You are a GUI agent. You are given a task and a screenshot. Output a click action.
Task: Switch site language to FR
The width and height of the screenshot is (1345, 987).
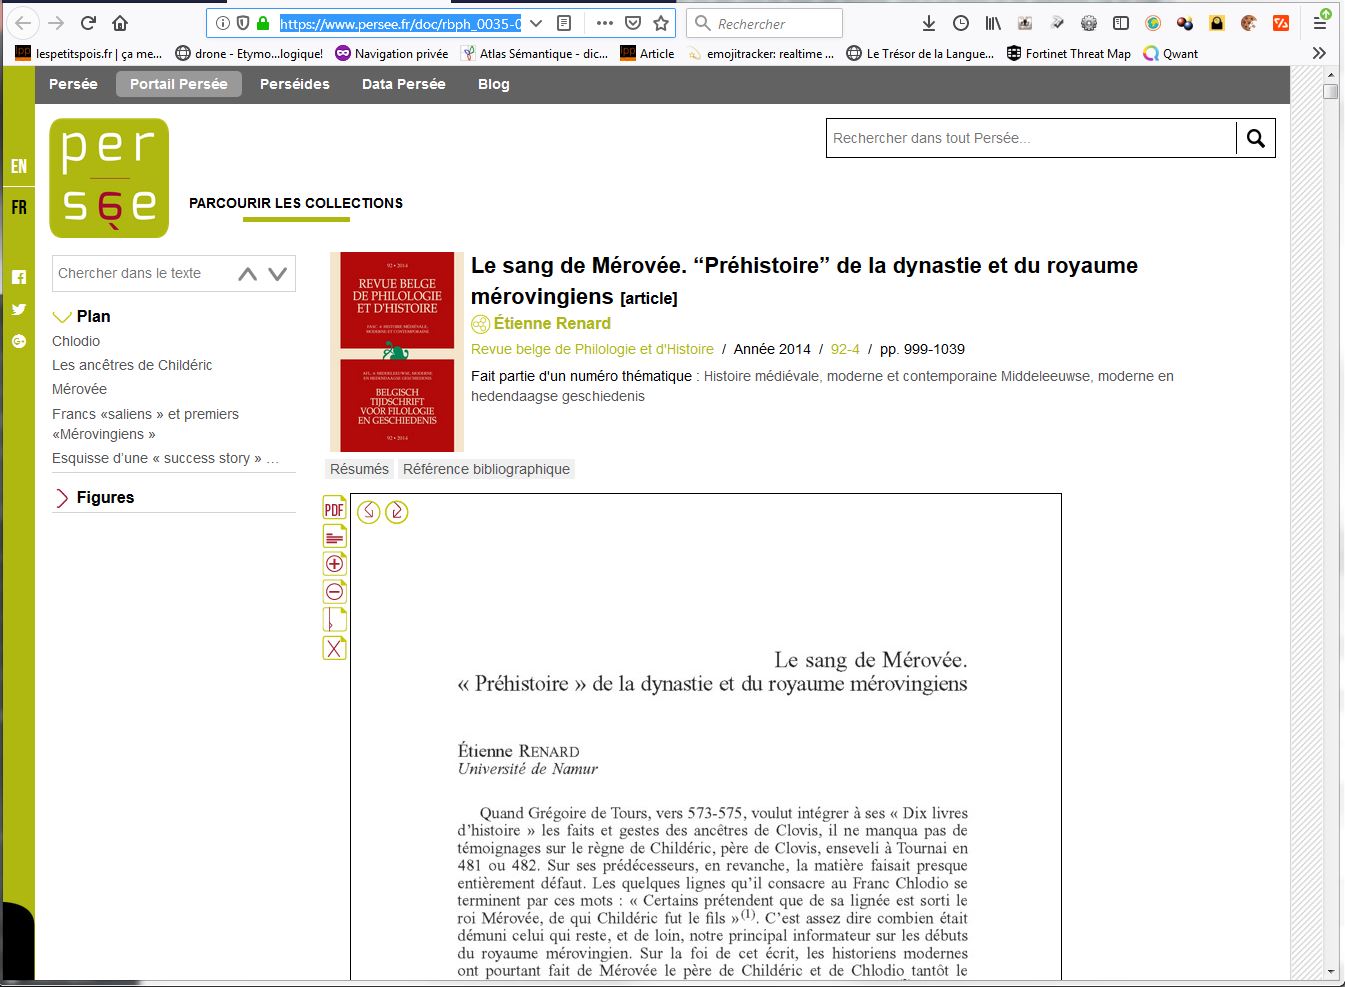19,208
